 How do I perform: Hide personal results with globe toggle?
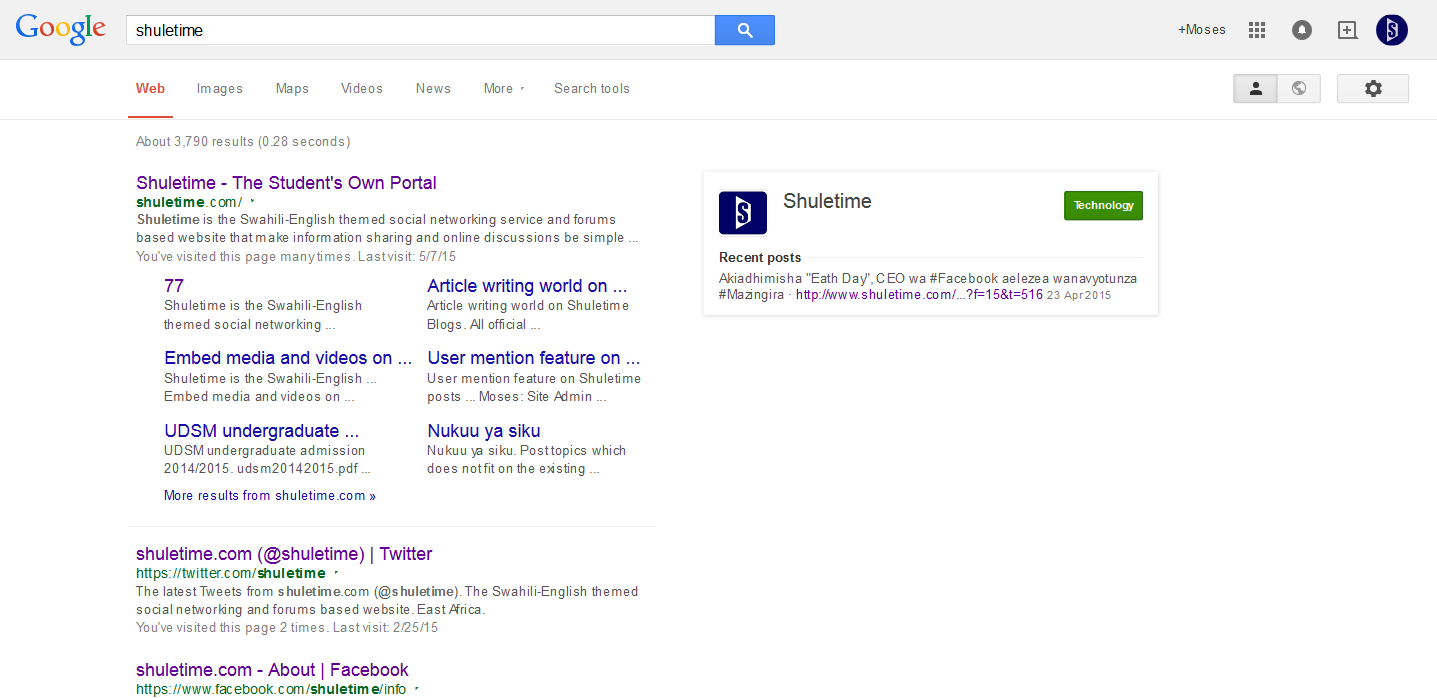1298,89
